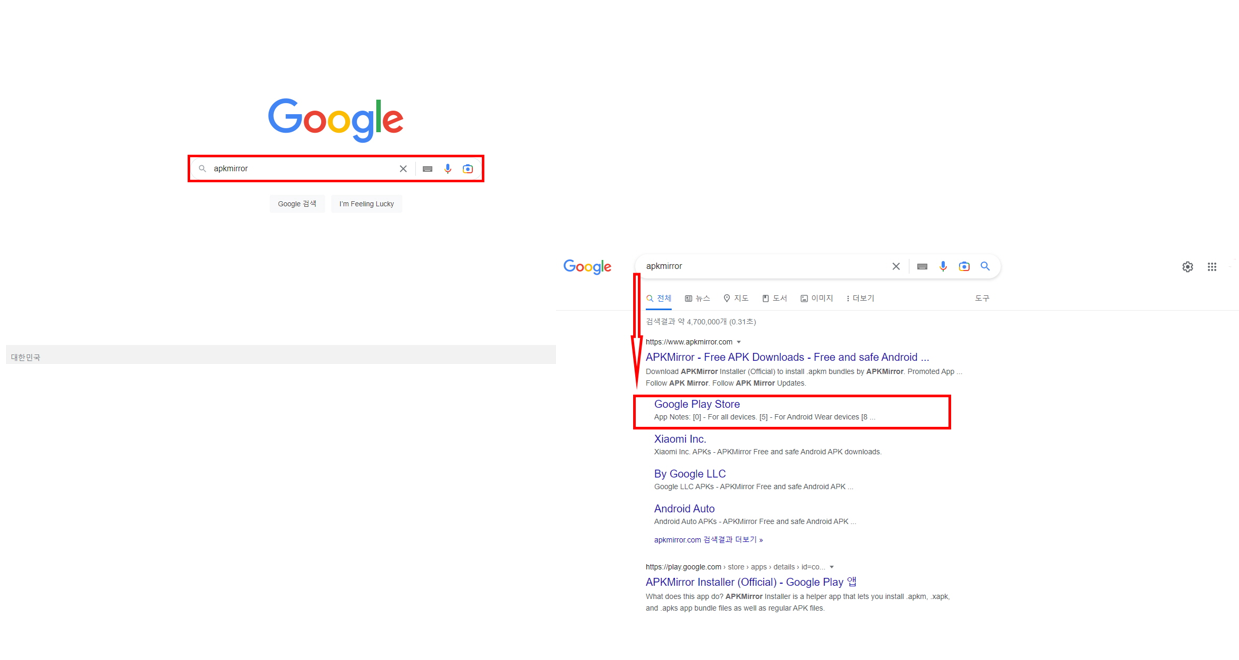1239x660 pixels.
Task: Open the Xiaomi Inc. sitelink
Action: click(680, 439)
